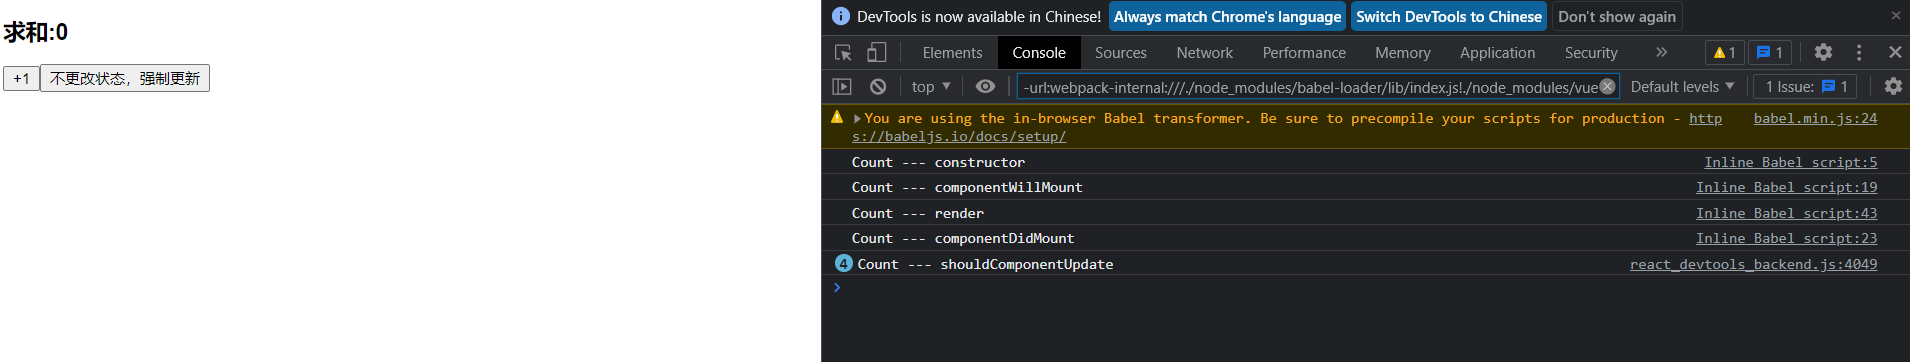Activate the inspect element picker icon
Image resolution: width=1910 pixels, height=362 pixels.
843,53
